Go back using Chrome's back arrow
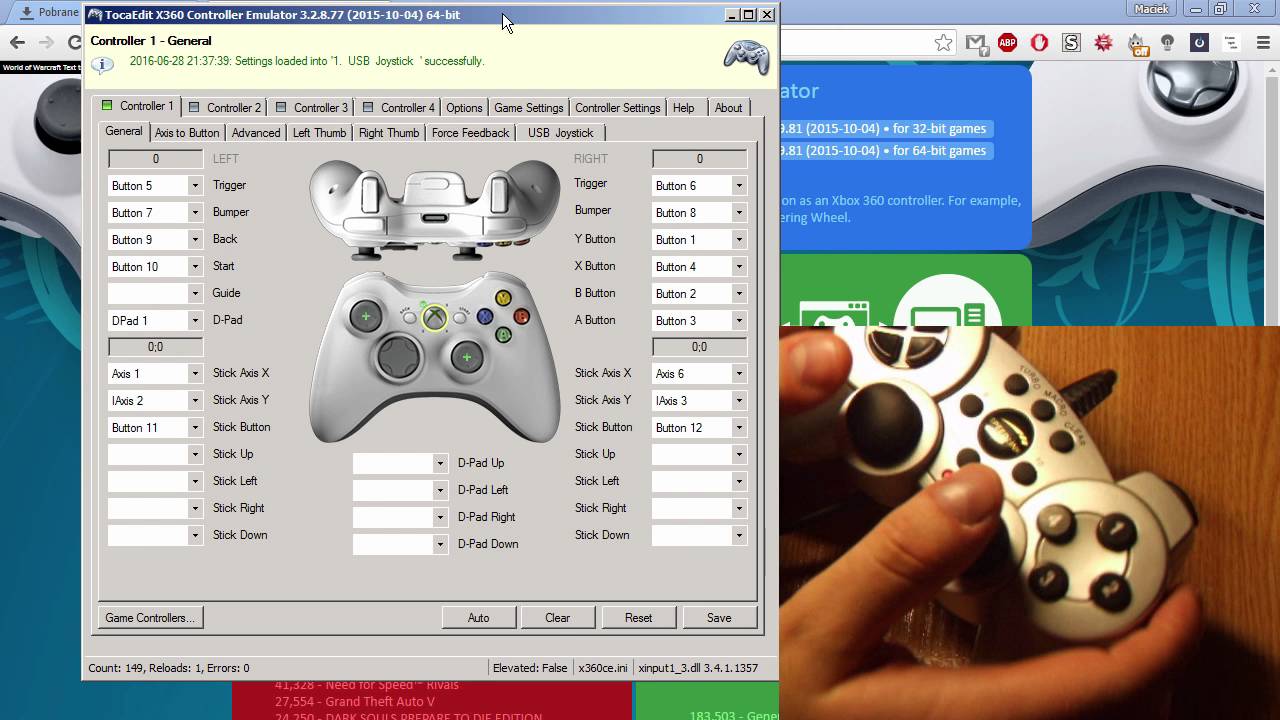Image resolution: width=1280 pixels, height=720 pixels. pyautogui.click(x=17, y=42)
